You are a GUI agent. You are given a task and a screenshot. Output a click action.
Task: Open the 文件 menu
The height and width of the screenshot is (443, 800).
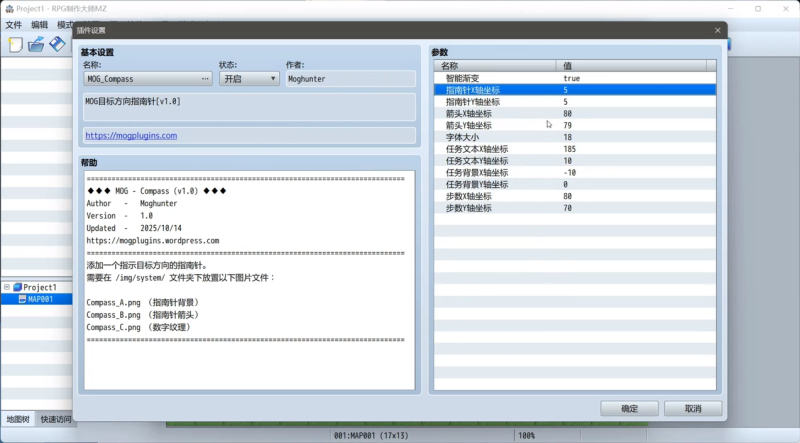tap(14, 25)
